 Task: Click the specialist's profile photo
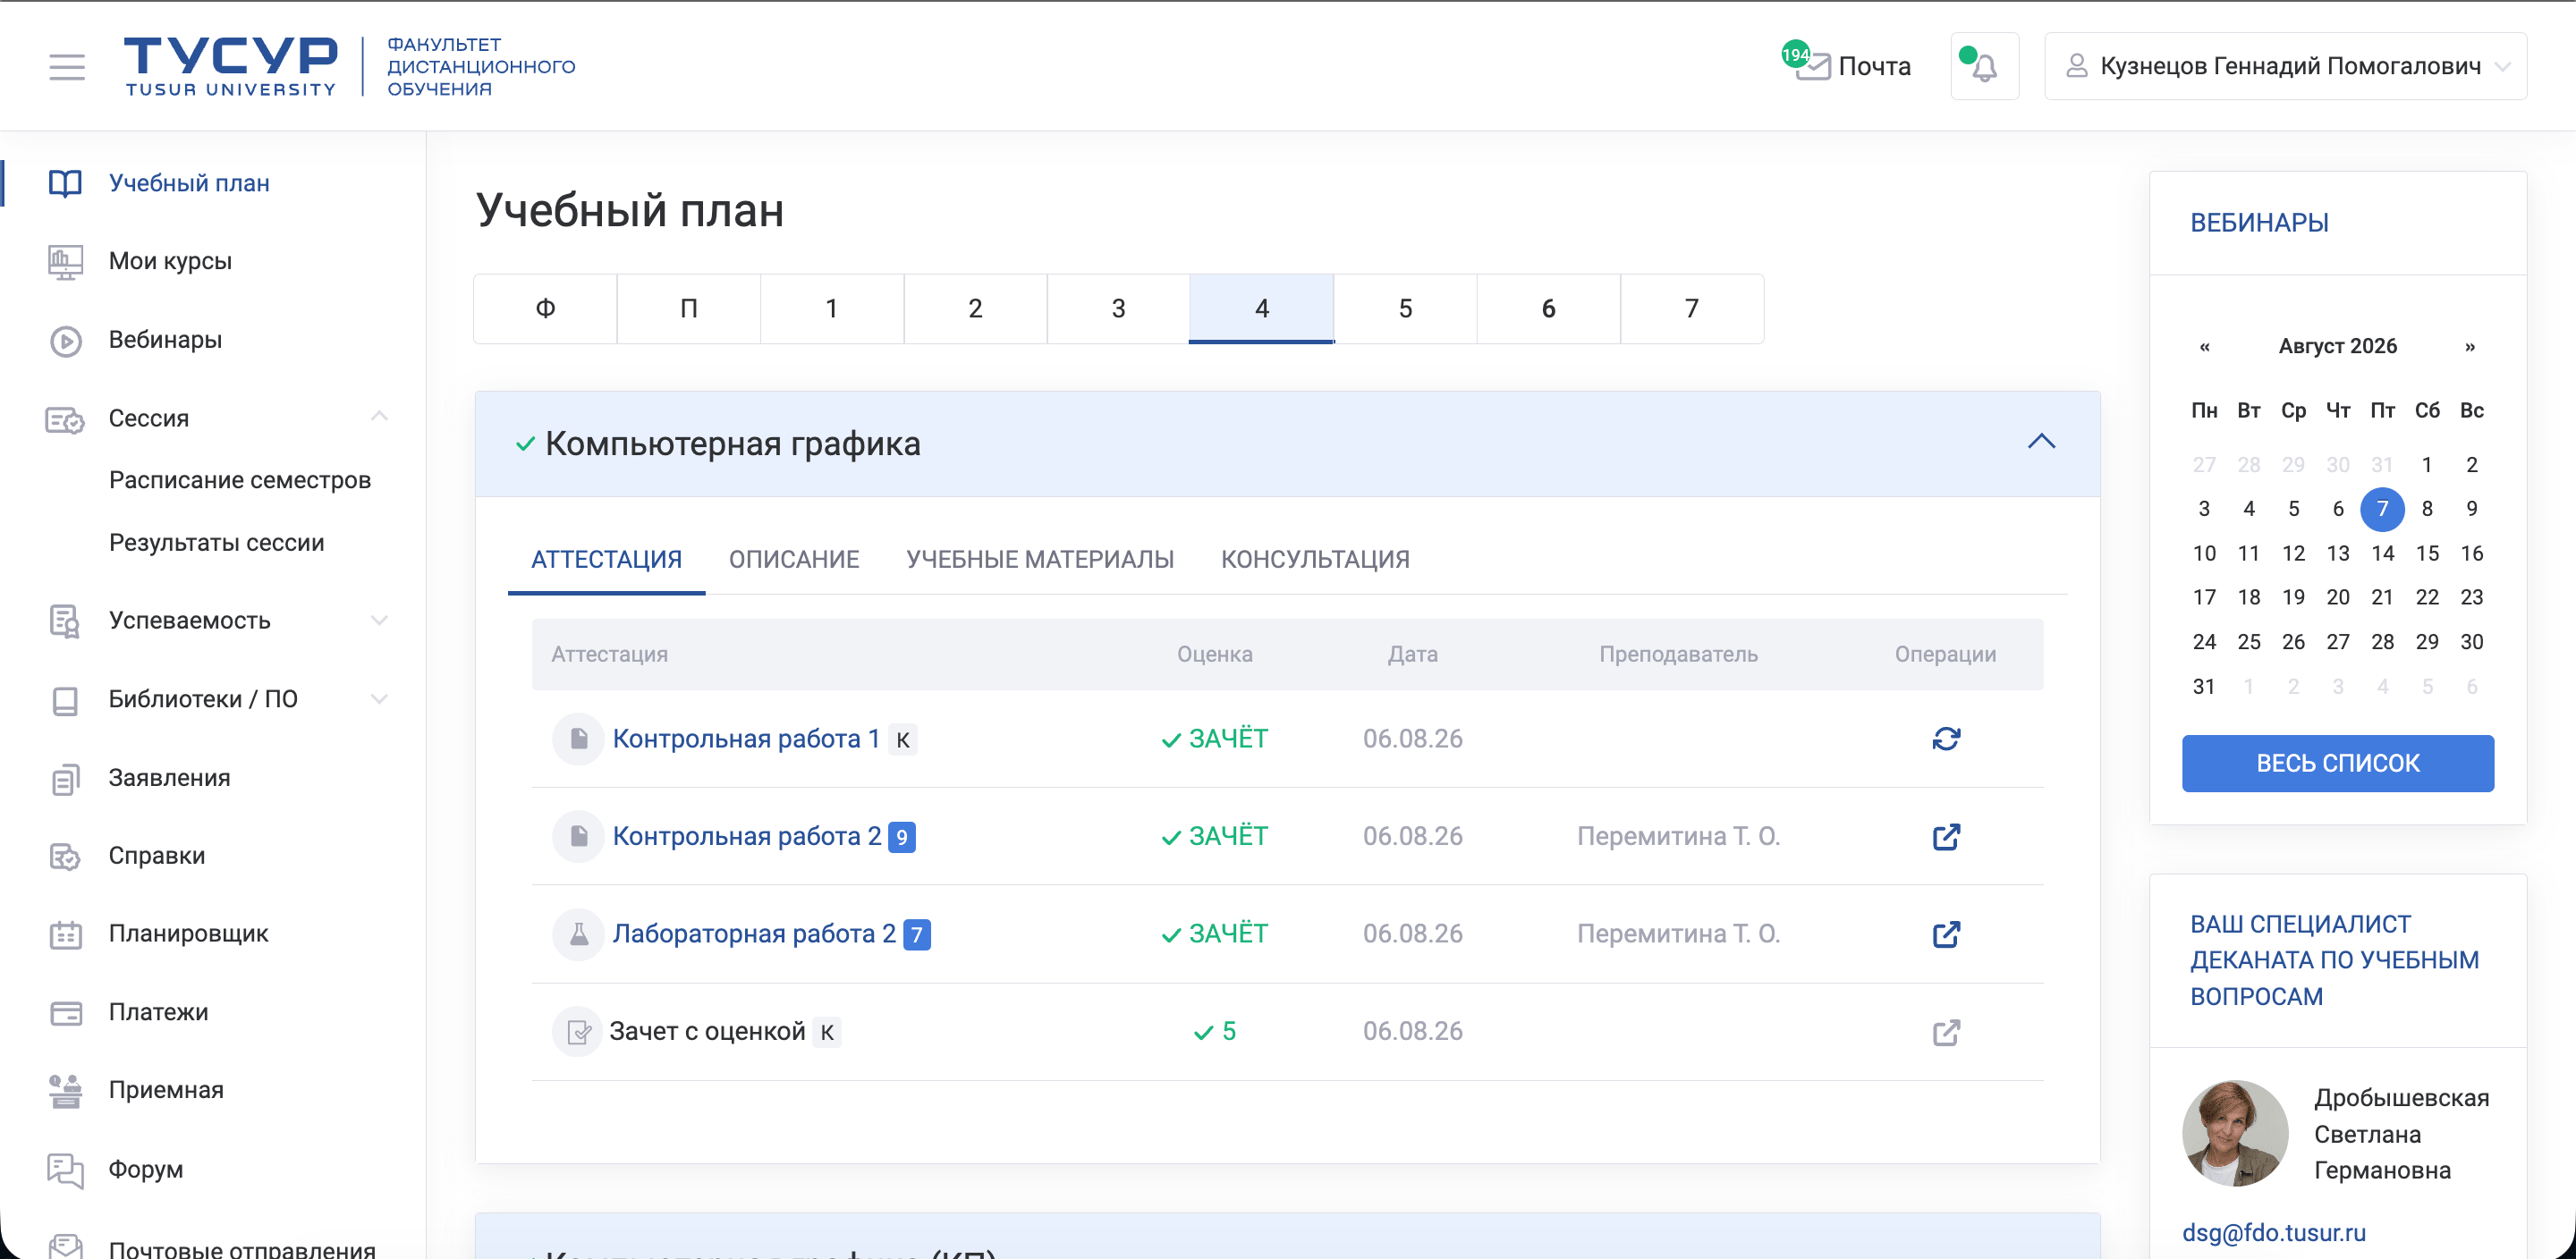[x=2234, y=1133]
